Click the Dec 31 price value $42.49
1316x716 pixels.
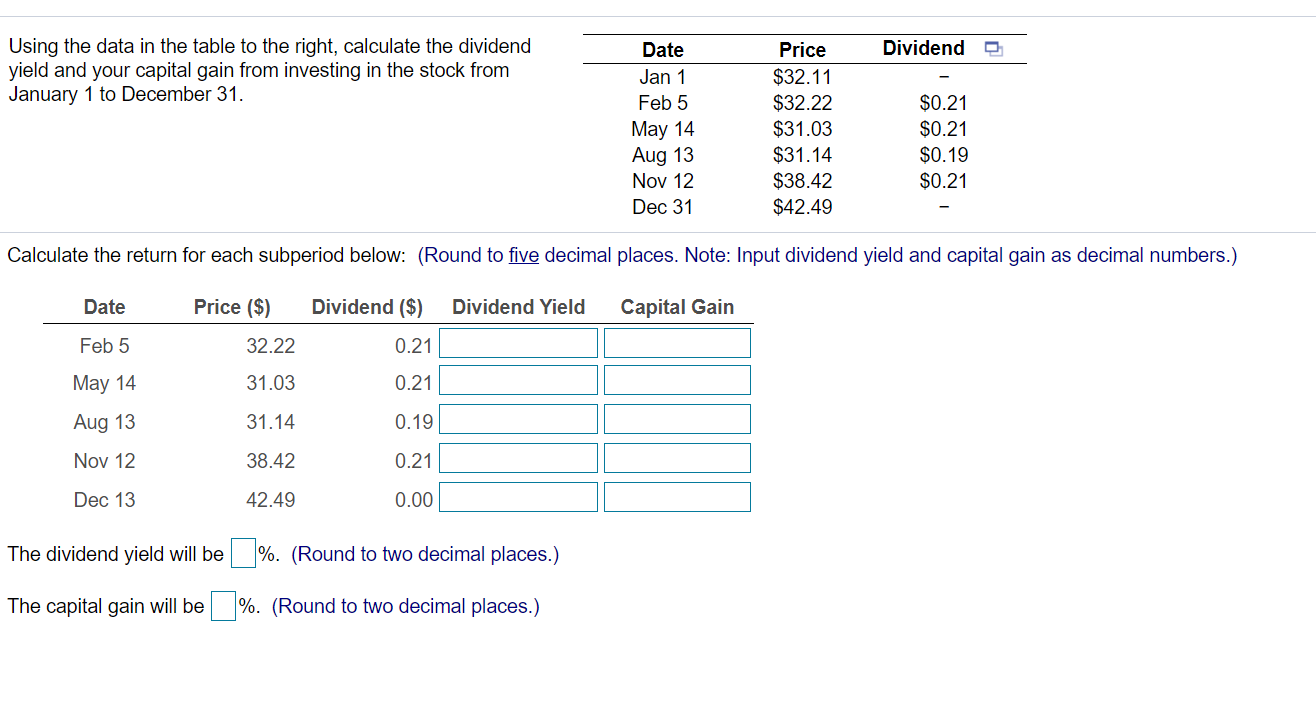pyautogui.click(x=801, y=207)
